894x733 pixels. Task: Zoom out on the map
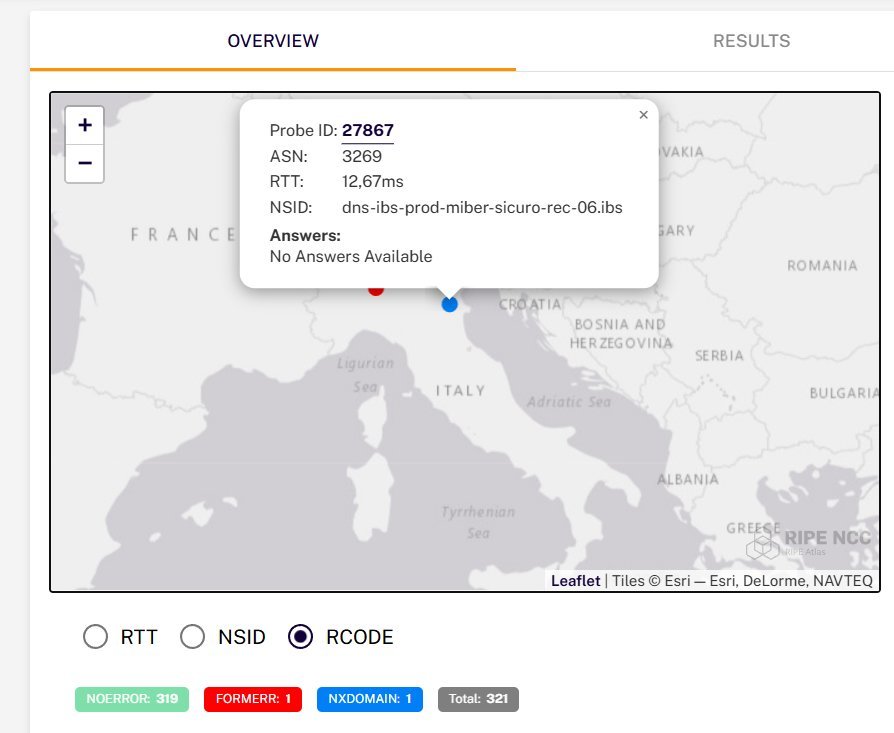point(85,164)
